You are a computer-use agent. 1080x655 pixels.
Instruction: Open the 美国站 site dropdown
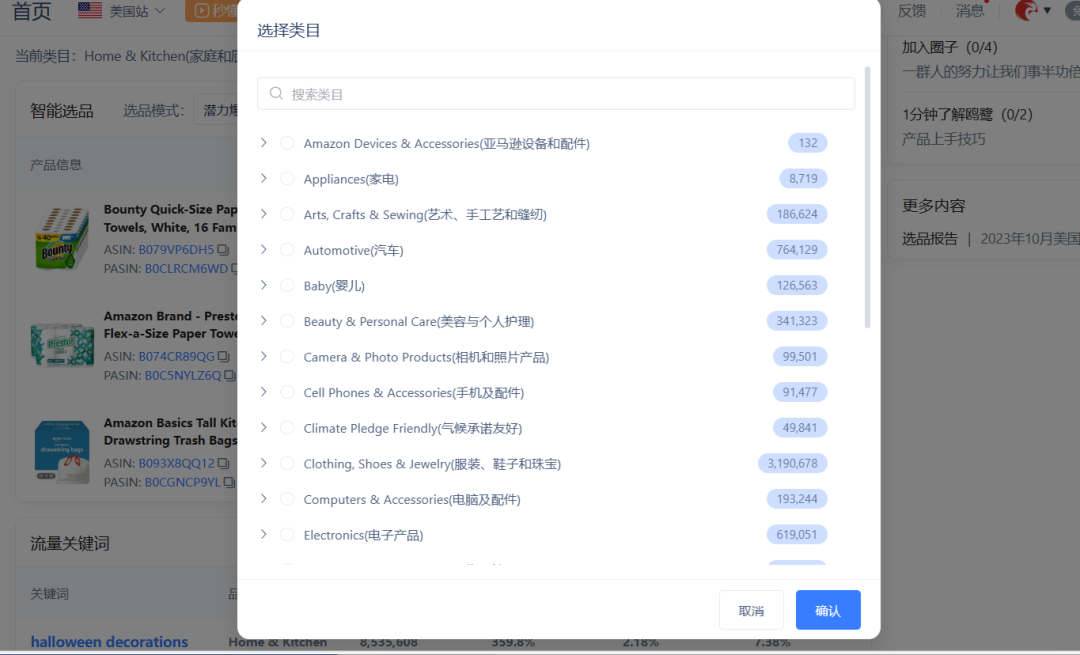pos(138,11)
